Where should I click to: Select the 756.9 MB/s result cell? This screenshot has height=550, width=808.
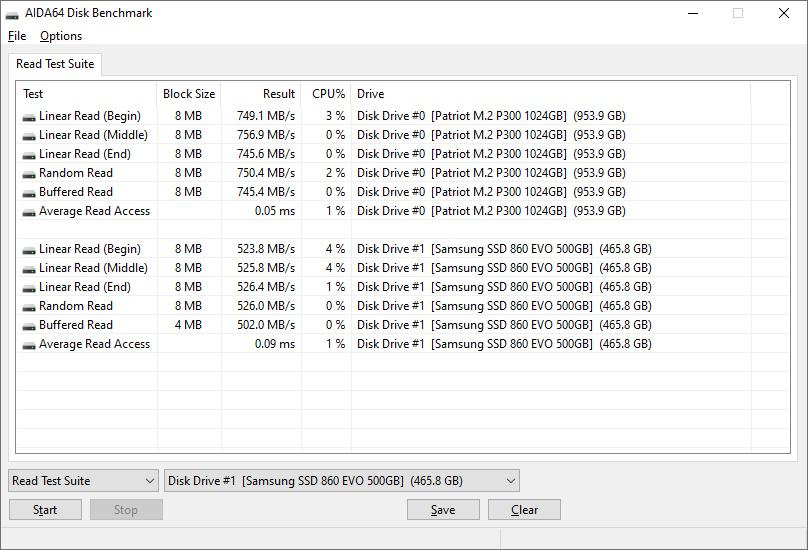(x=266, y=135)
